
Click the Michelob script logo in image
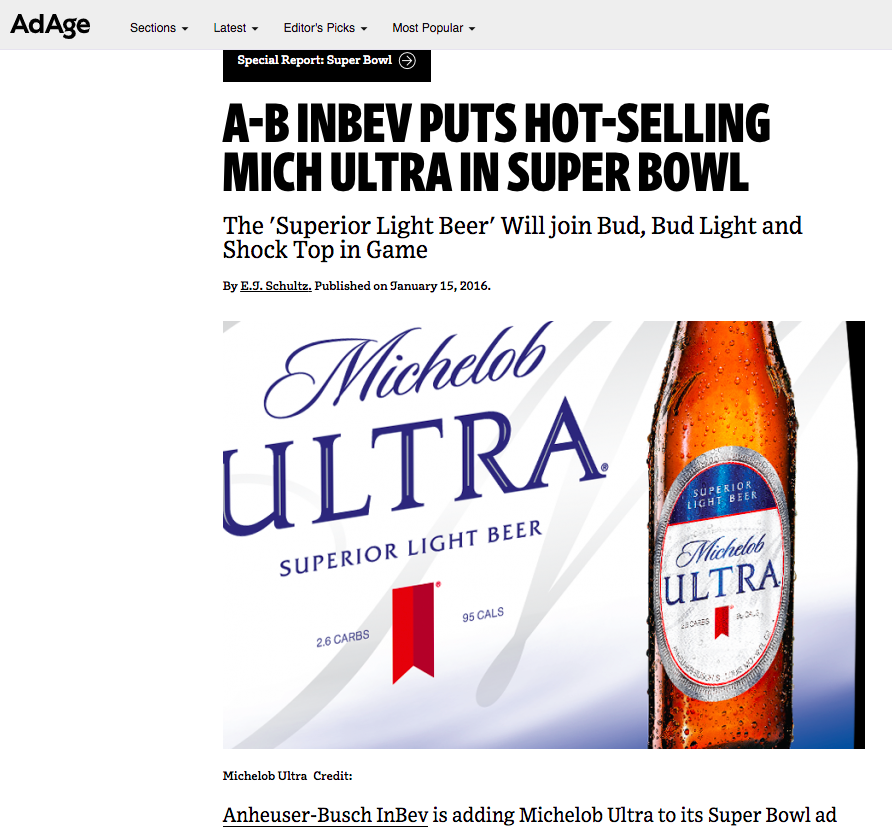407,370
